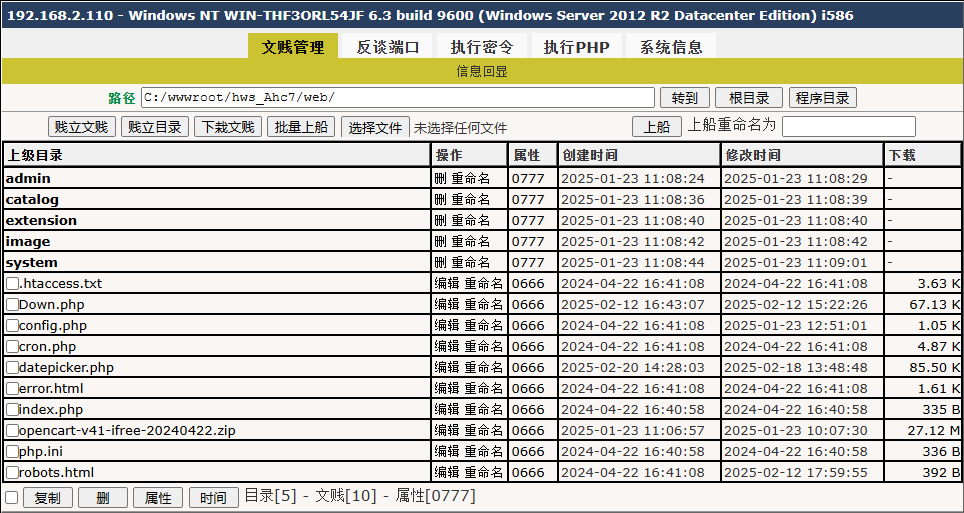
Task: Check the php.ini checkbox
Action: coord(12,451)
